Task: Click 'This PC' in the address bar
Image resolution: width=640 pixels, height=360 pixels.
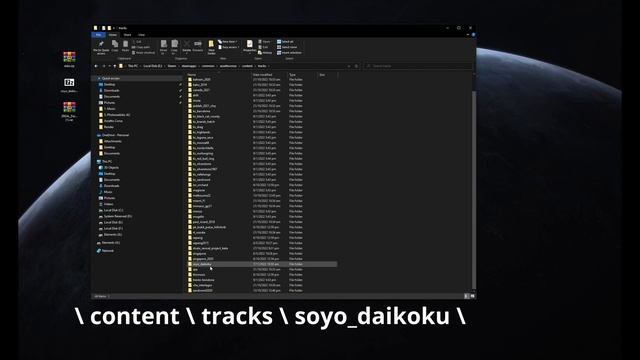Action: (x=133, y=66)
